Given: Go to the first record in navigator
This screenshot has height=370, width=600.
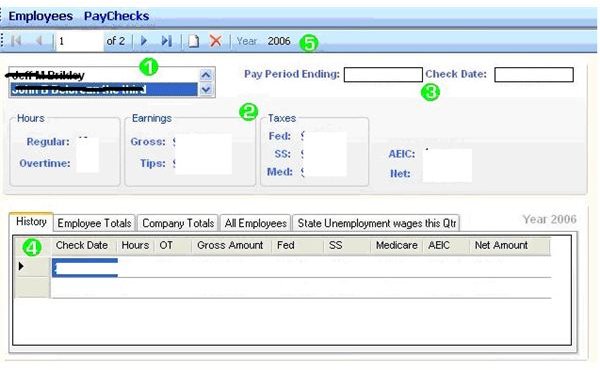Looking at the screenshot, I should 16,41.
